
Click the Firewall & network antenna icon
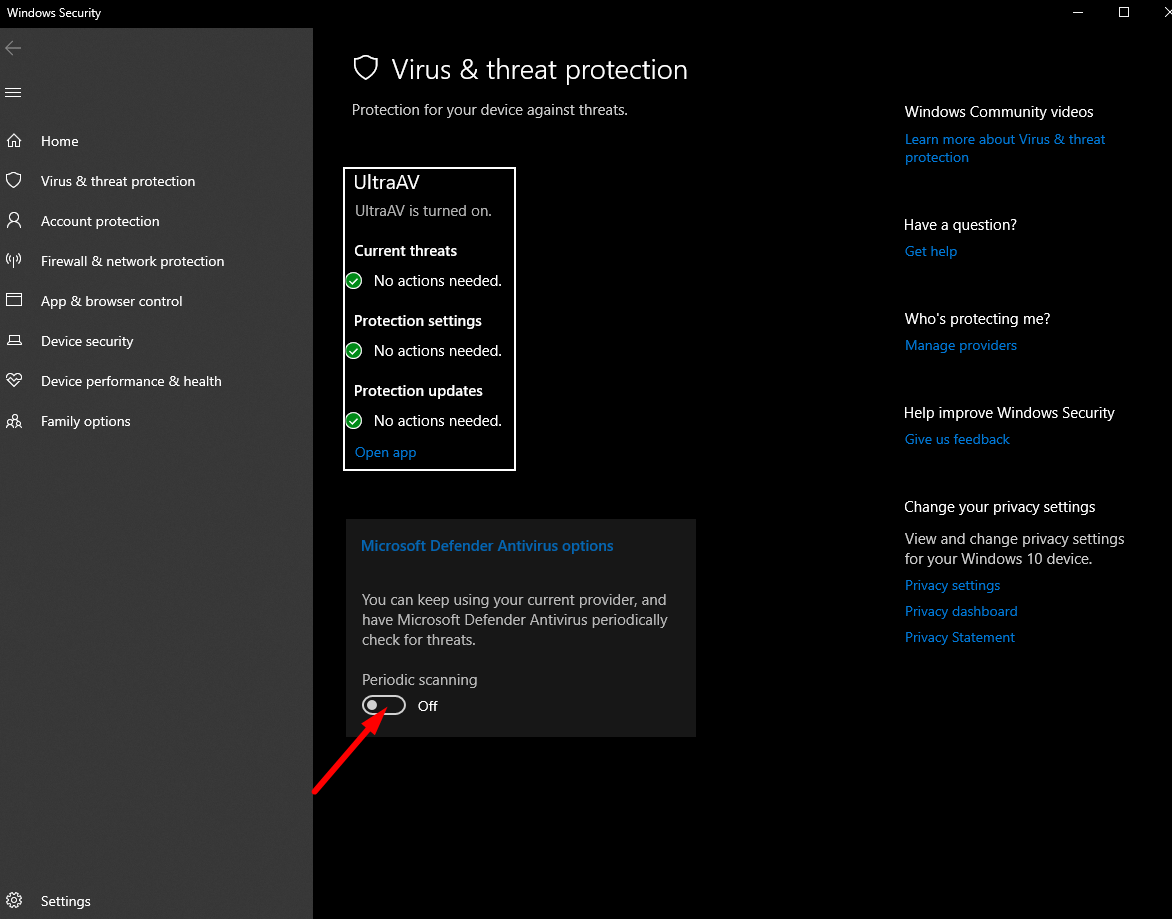click(13, 260)
